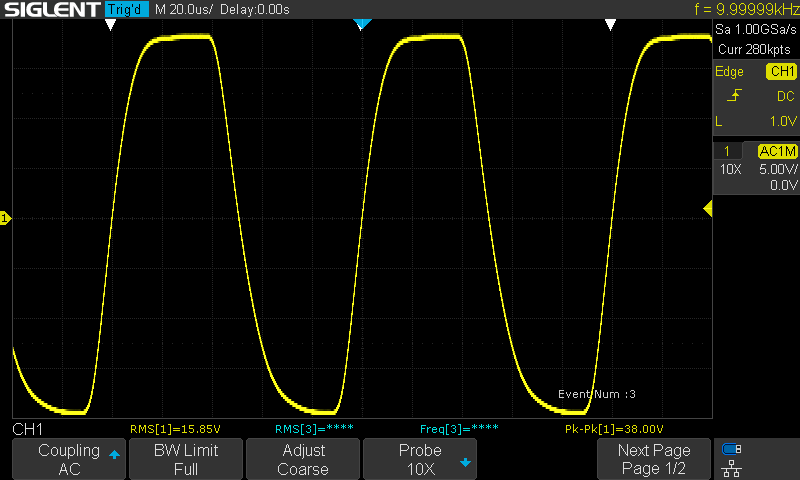Click the Edge trigger type label
800x480 pixels.
729,71
